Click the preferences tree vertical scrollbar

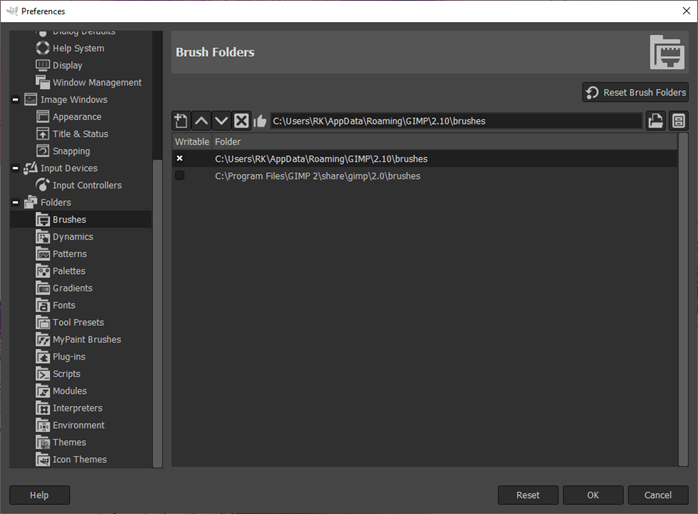[158, 313]
